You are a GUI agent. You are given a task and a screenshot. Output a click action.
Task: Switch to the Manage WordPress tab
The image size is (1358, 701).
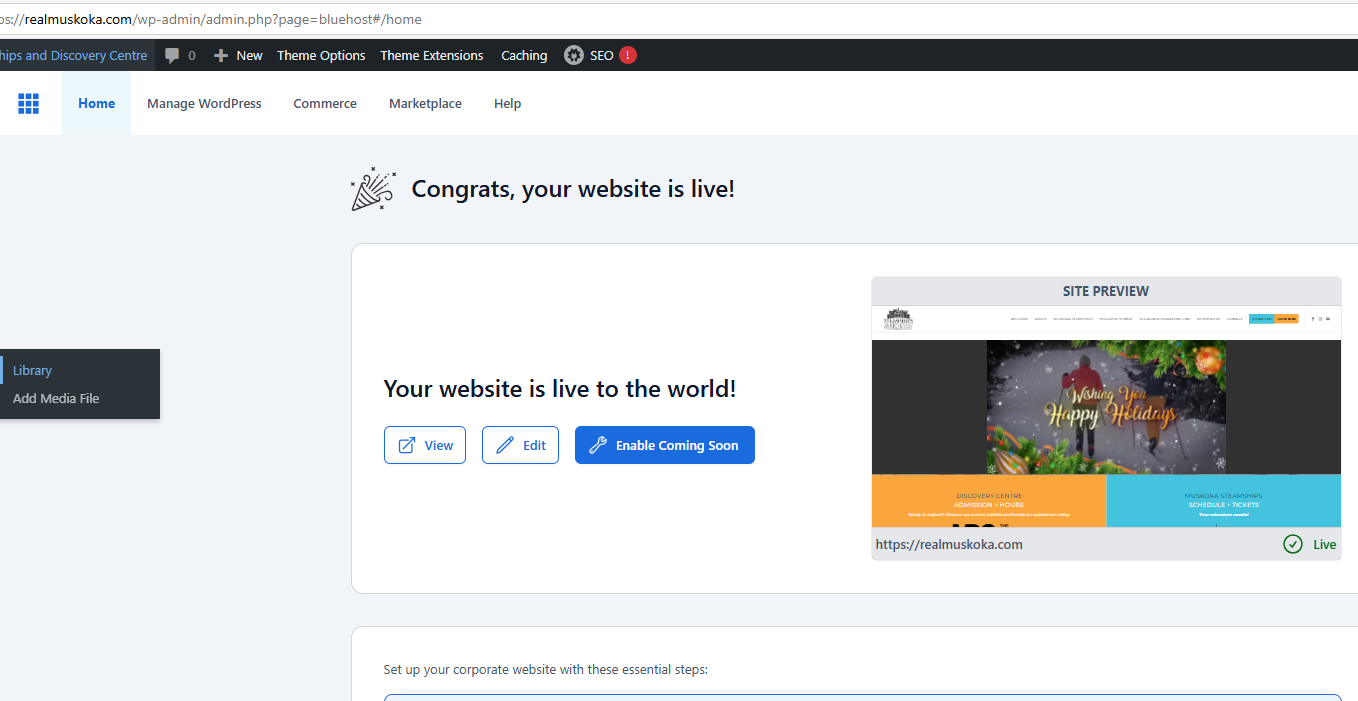pyautogui.click(x=204, y=103)
